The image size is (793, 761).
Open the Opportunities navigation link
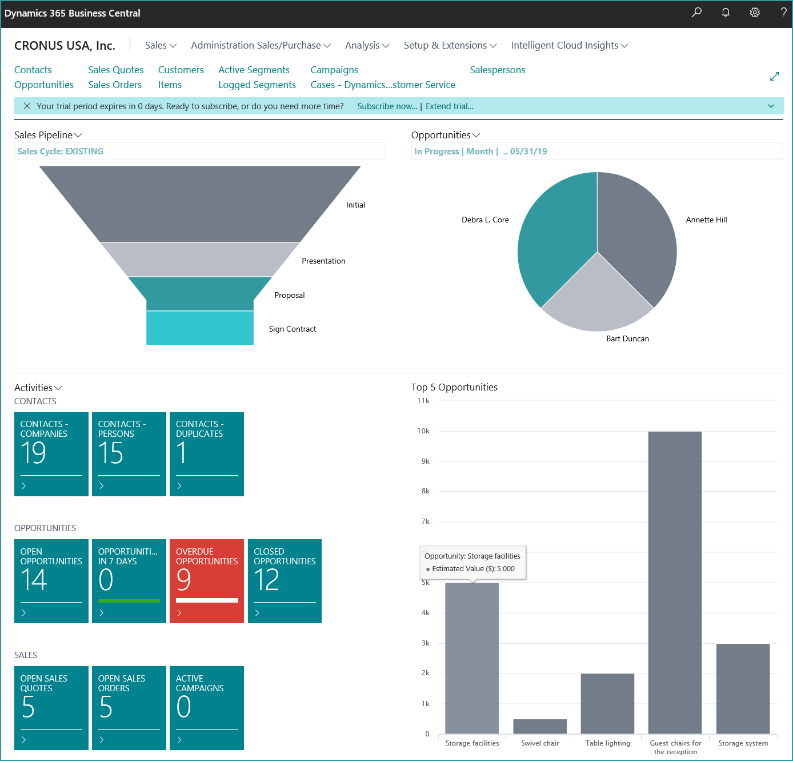44,84
